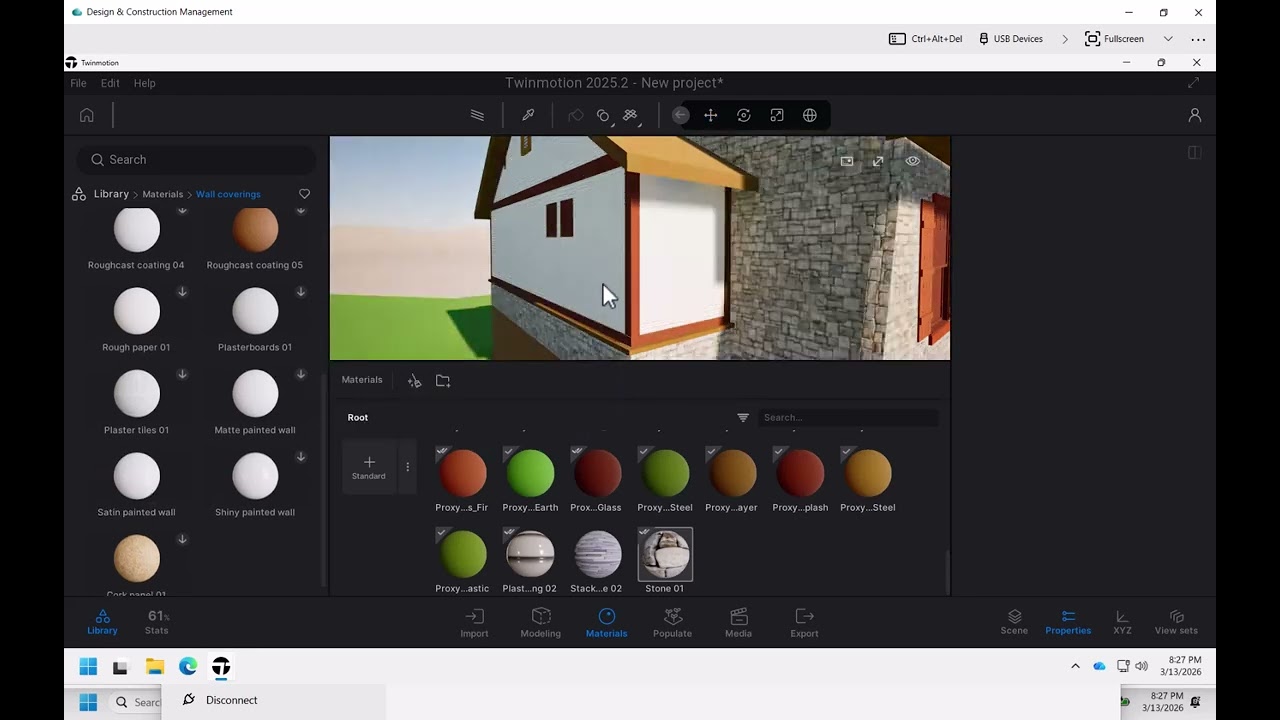The image size is (1280, 720).
Task: Click the back arrow in the toolbar
Action: (x=680, y=115)
